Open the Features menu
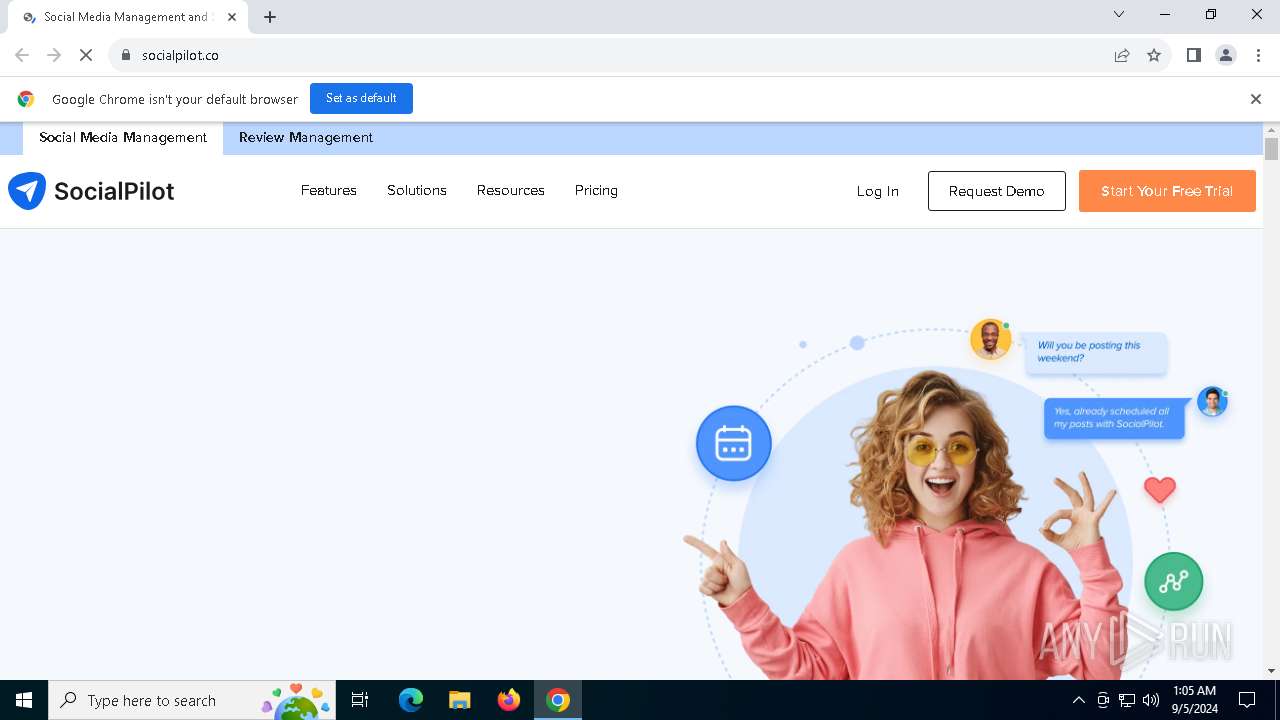1280x720 pixels. pos(329,190)
